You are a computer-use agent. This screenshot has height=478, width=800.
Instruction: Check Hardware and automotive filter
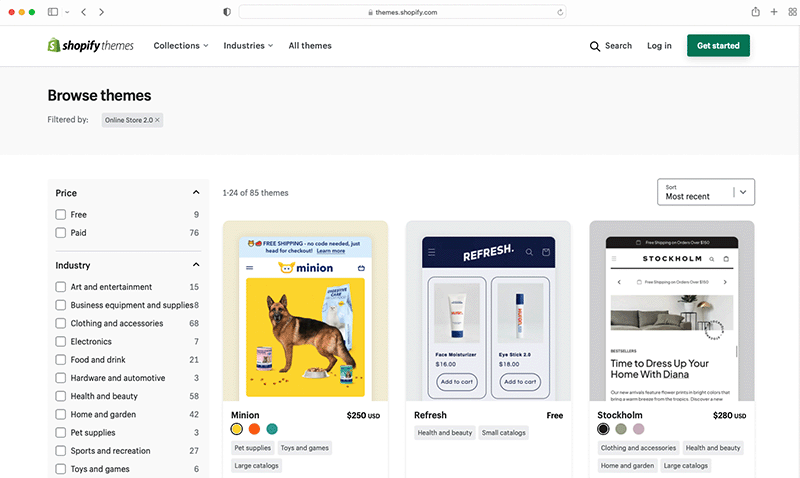click(x=61, y=378)
